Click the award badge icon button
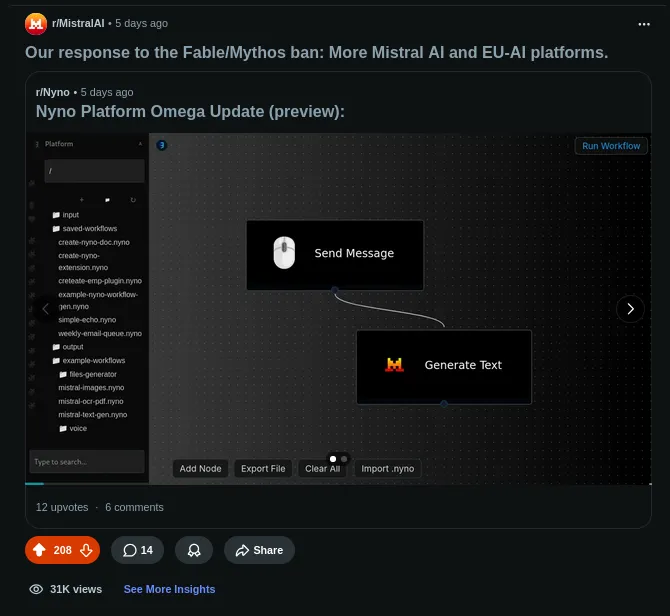 coord(194,550)
